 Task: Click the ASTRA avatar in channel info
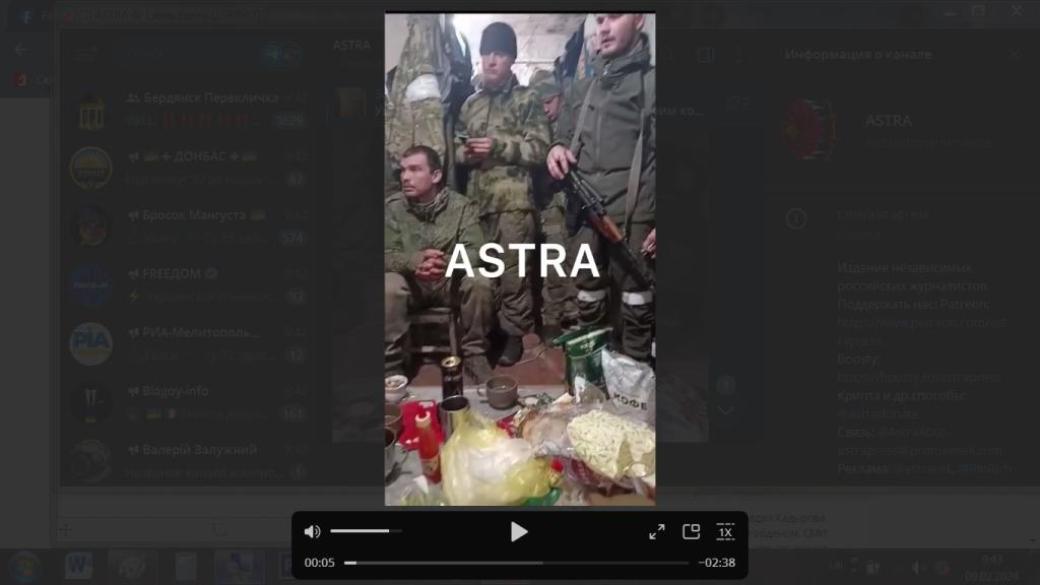[x=810, y=129]
